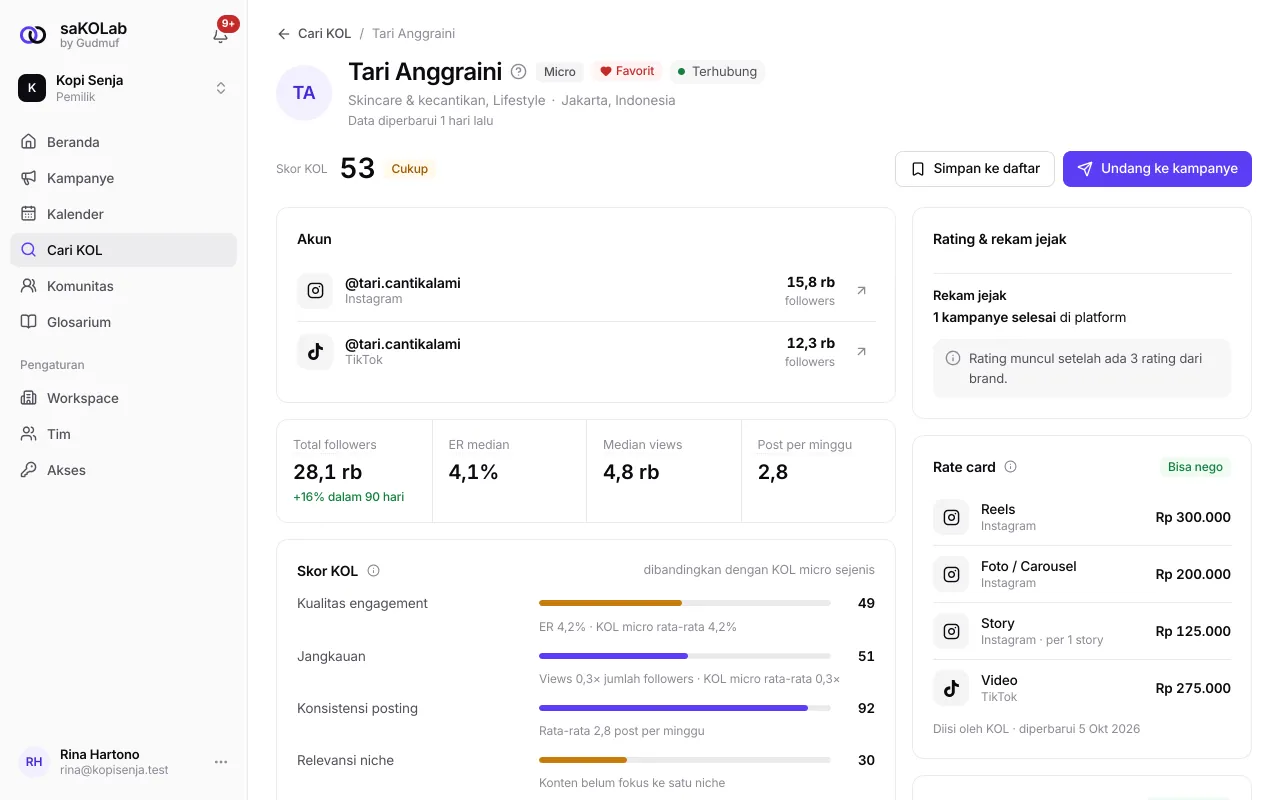This screenshot has height=800, width=1280.
Task: Open the TikTok profile external link arrow
Action: [x=862, y=352]
